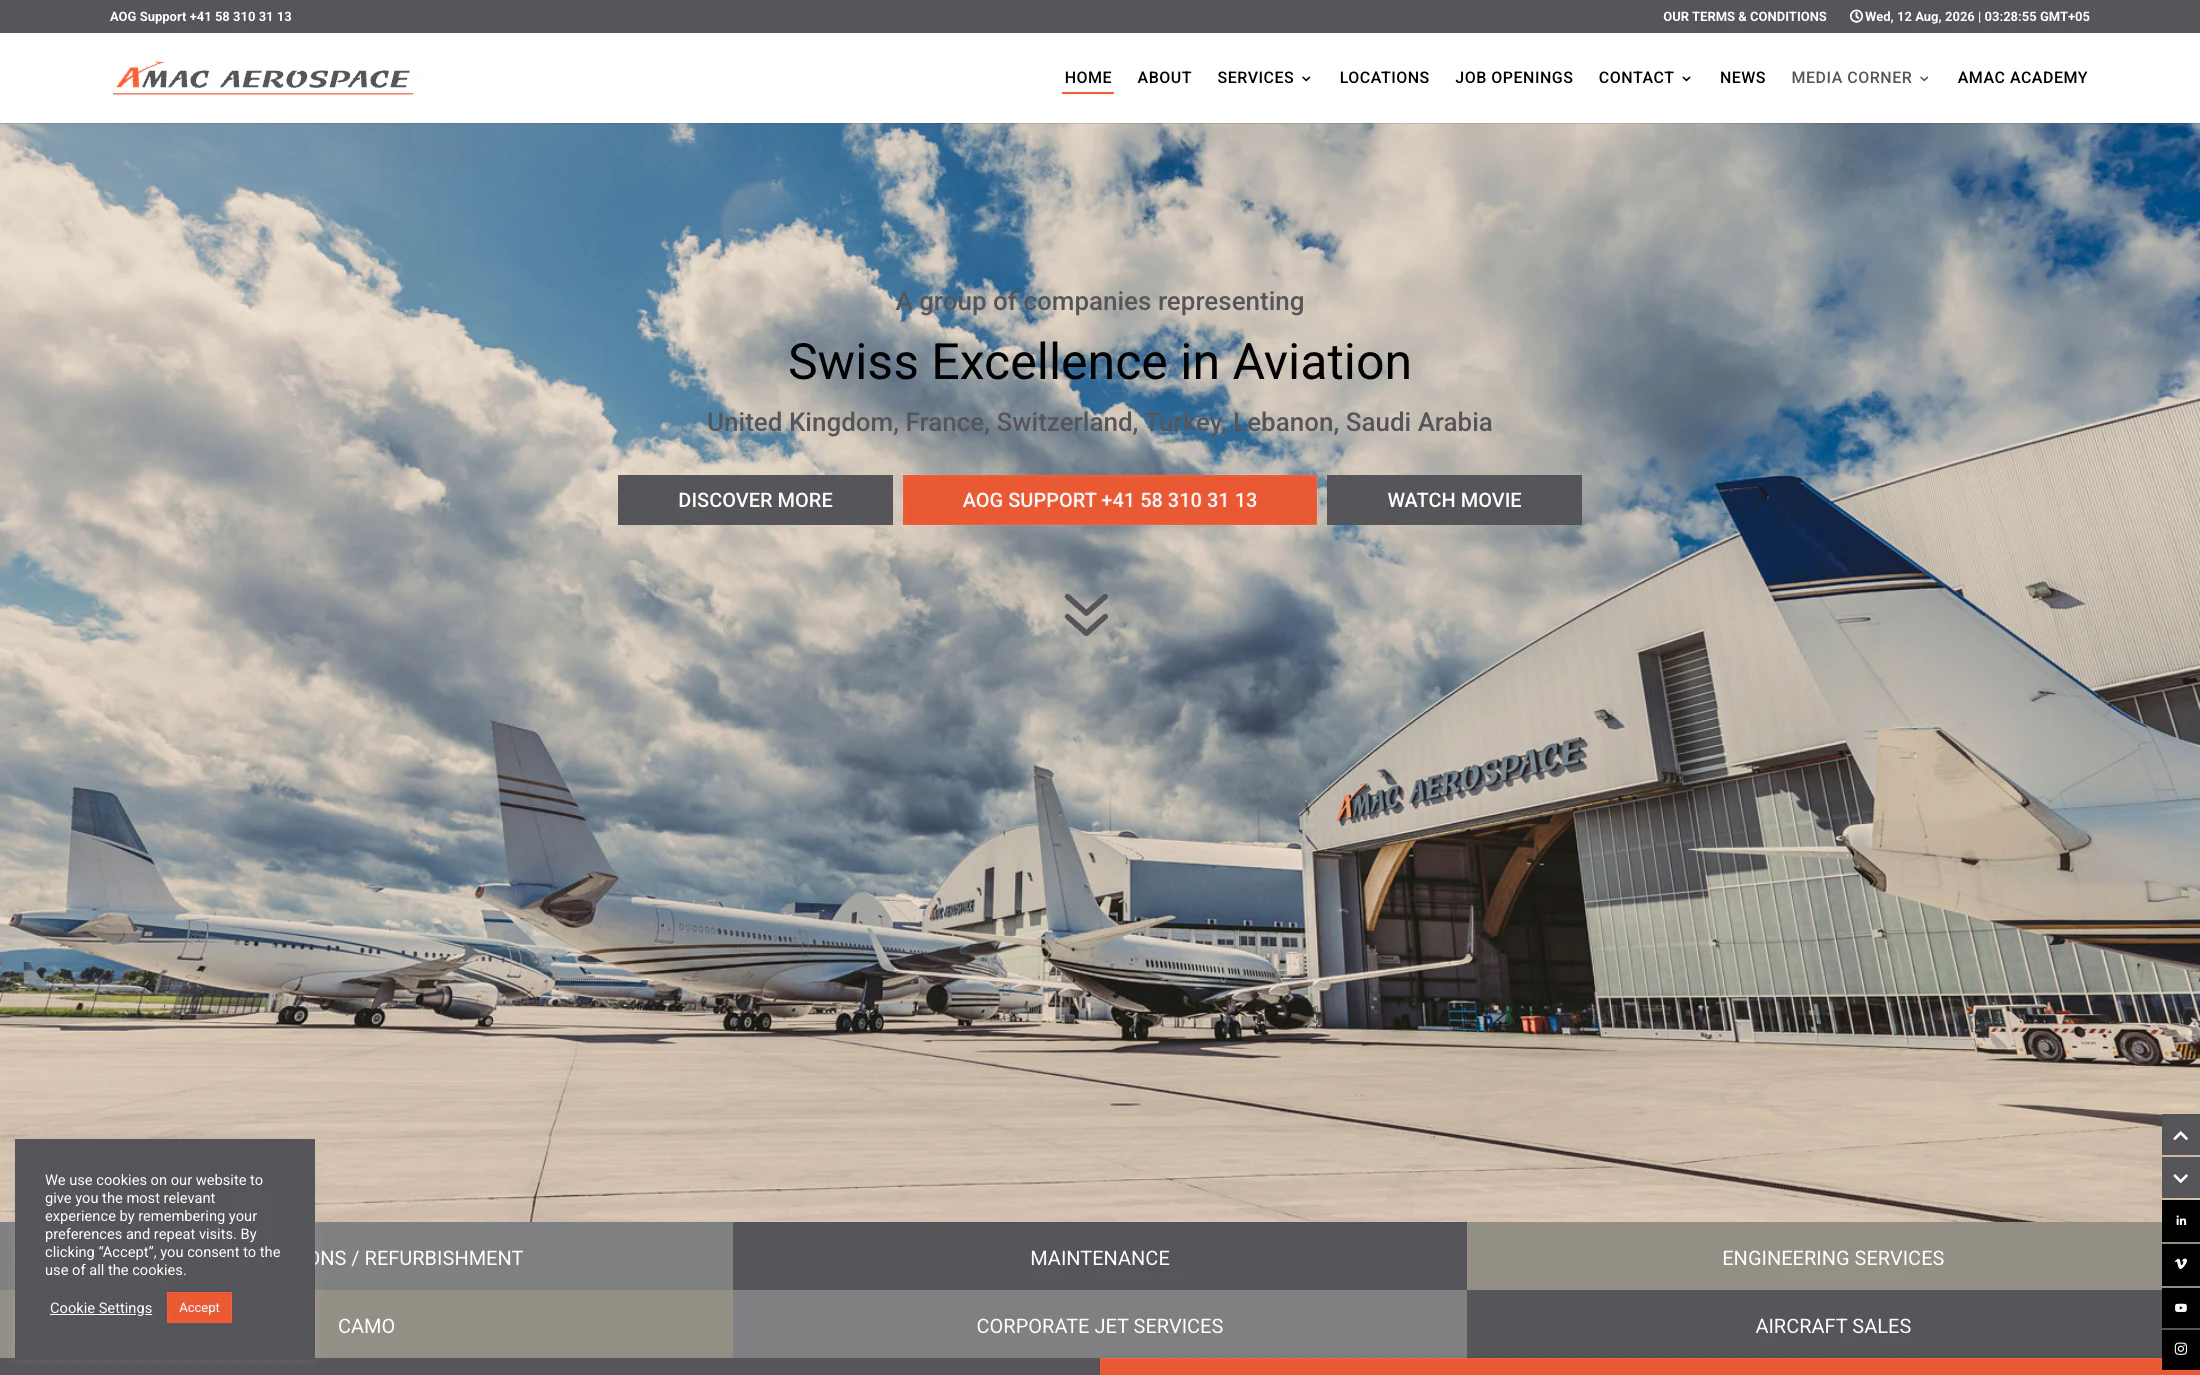The image size is (2200, 1375).
Task: Open Our Terms & Conditions link
Action: 1744,16
